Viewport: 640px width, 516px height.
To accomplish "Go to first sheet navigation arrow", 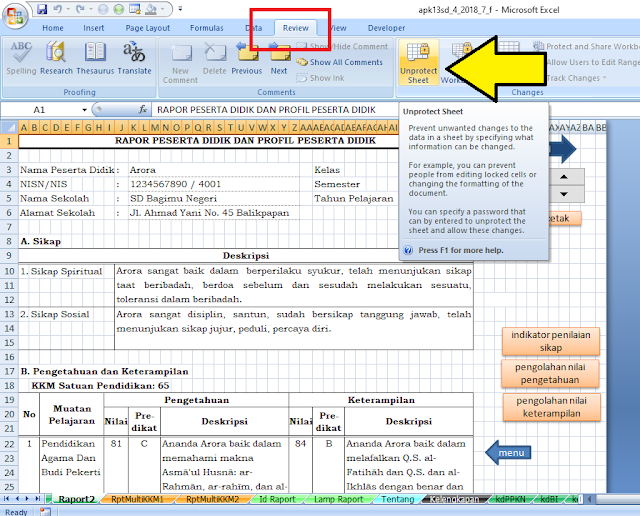I will click(7, 498).
